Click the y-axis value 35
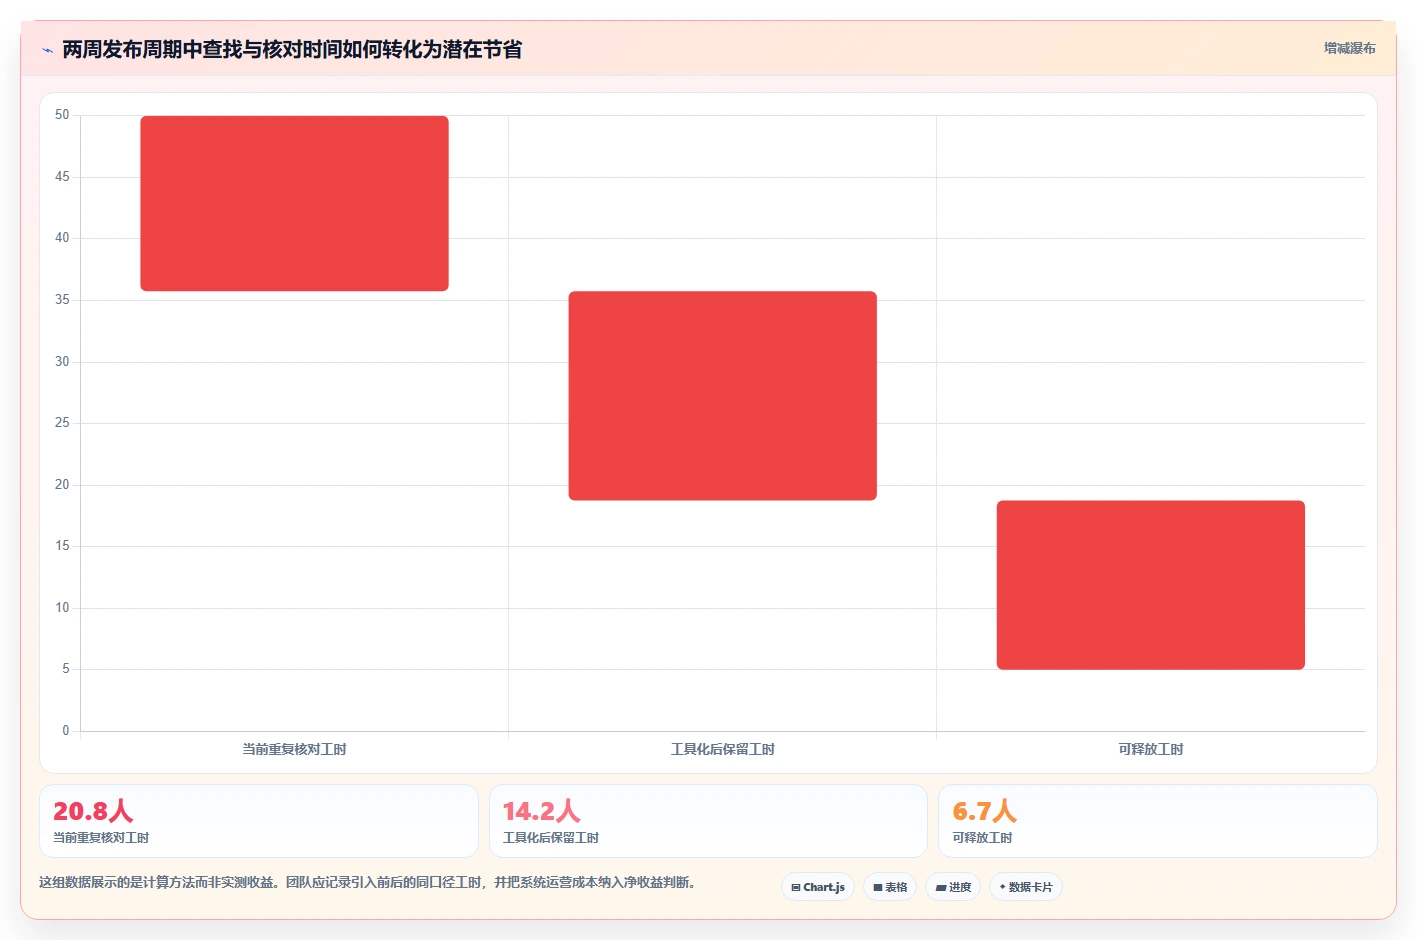The image size is (1417, 940). [x=62, y=300]
